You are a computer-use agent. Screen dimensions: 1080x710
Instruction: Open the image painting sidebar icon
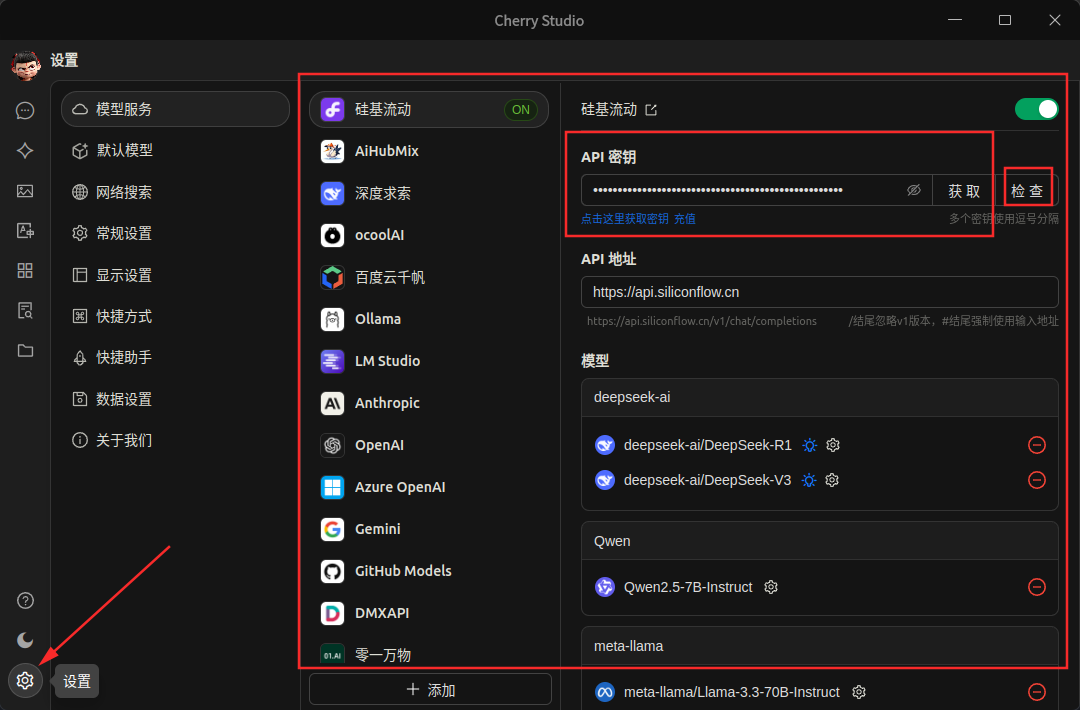[x=25, y=191]
